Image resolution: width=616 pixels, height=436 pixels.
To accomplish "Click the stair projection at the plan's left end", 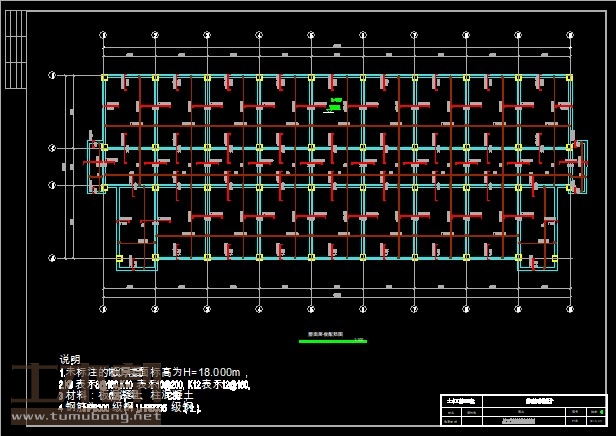I will (x=96, y=167).
